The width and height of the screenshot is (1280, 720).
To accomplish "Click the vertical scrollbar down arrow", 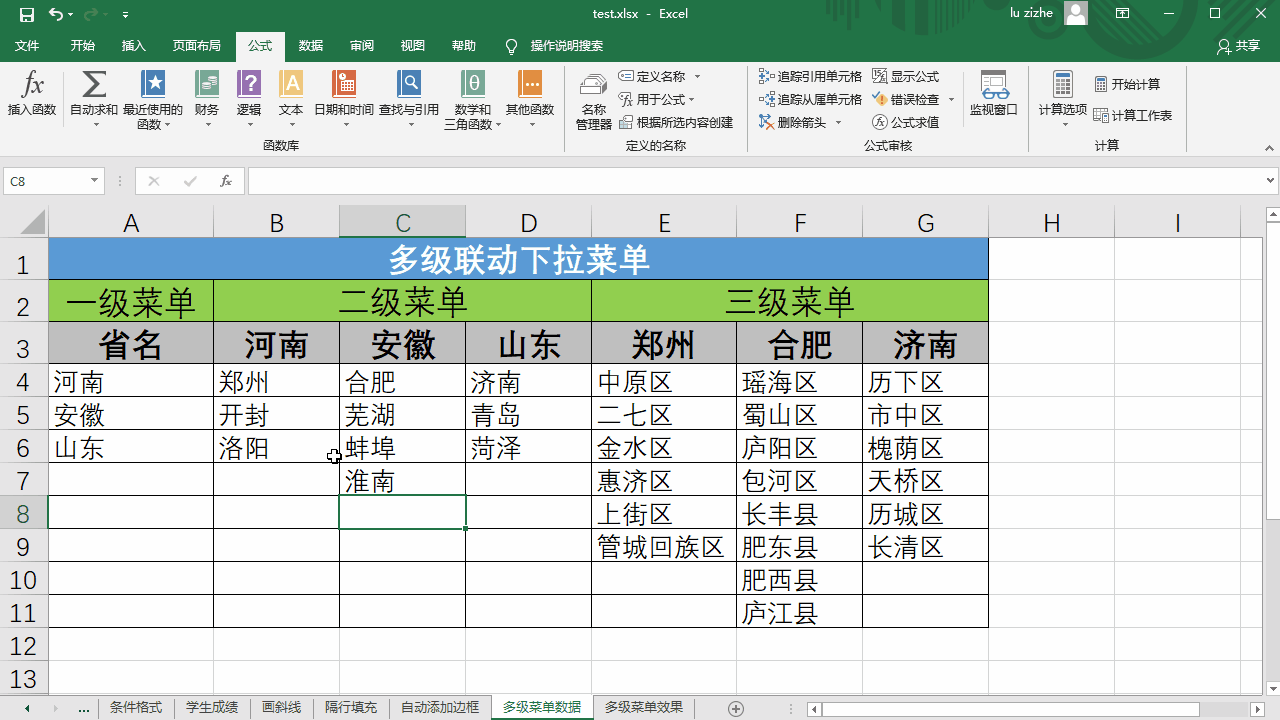I will (x=1271, y=689).
